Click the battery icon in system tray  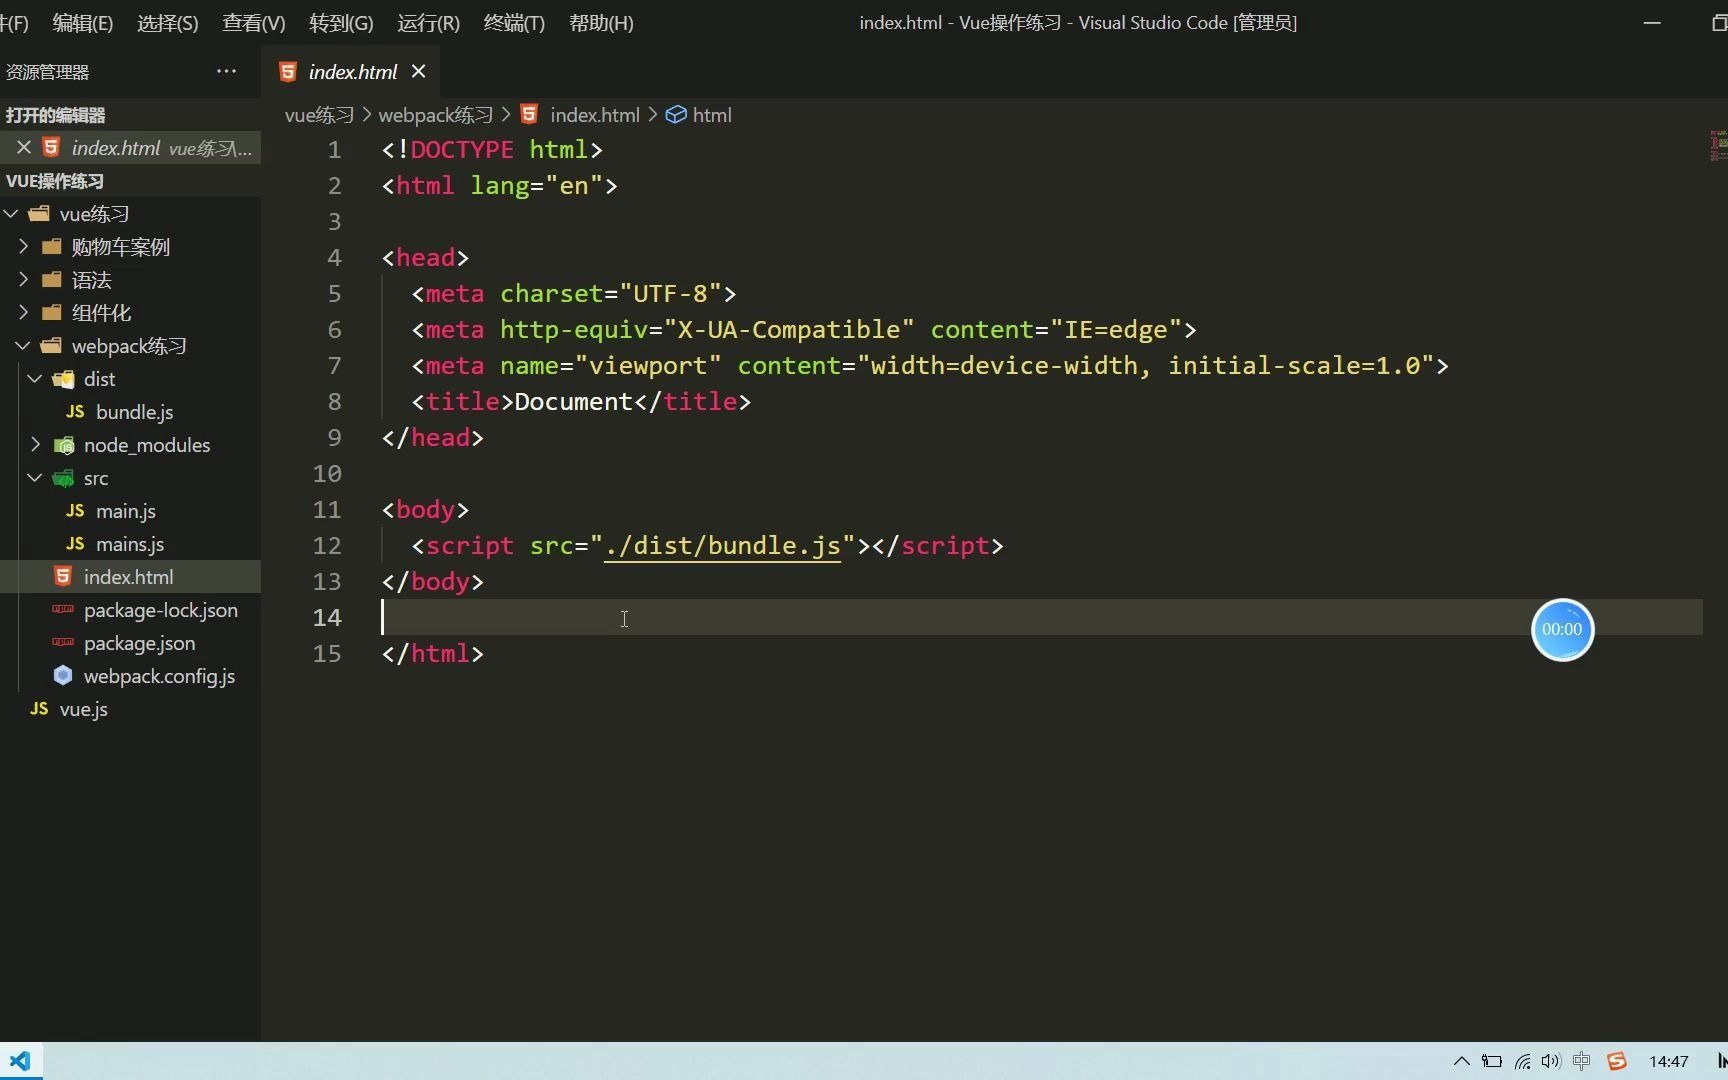point(1492,1061)
